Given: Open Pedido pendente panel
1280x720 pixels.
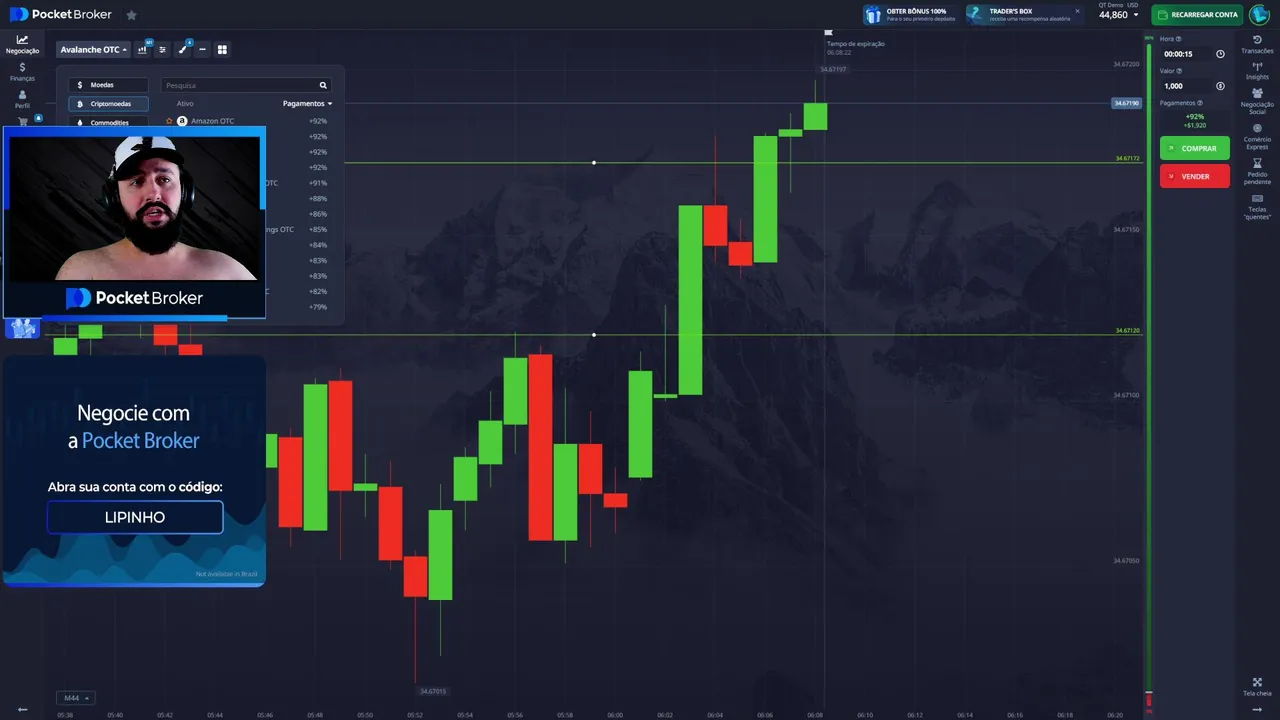Looking at the screenshot, I should click(1257, 171).
